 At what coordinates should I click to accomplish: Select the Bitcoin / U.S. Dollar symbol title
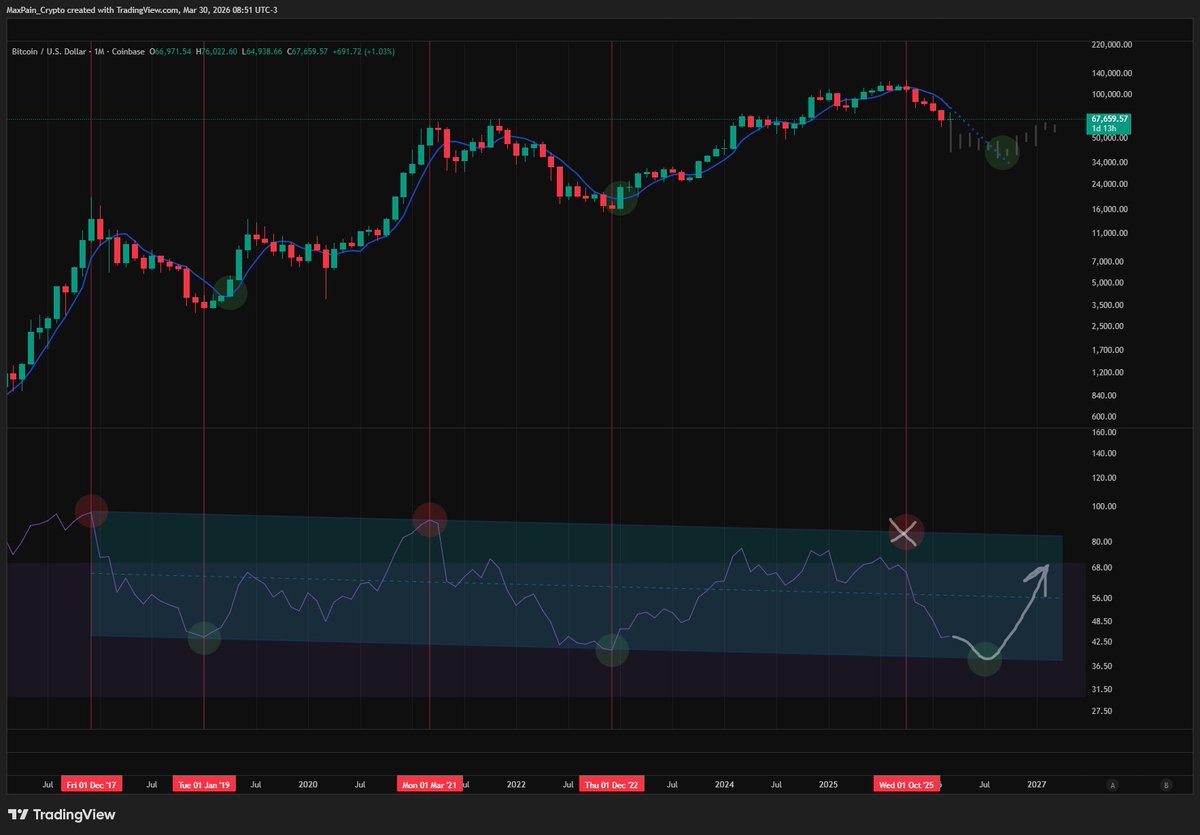tap(49, 50)
